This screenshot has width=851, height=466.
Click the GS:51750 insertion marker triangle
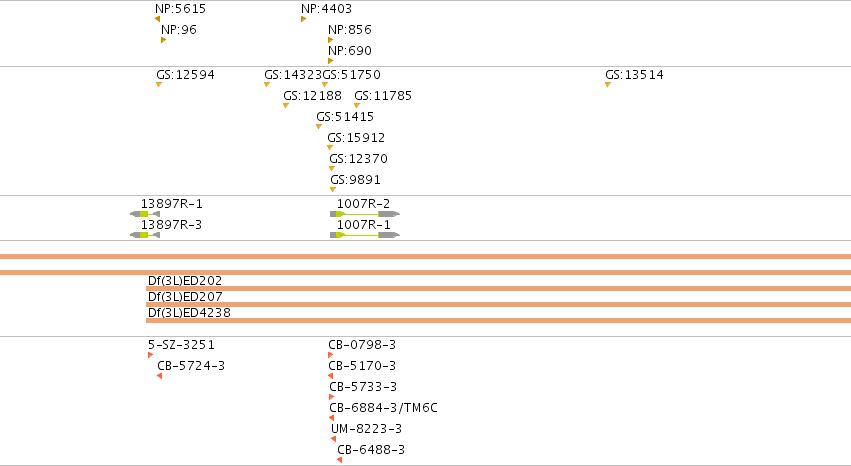tap(325, 85)
